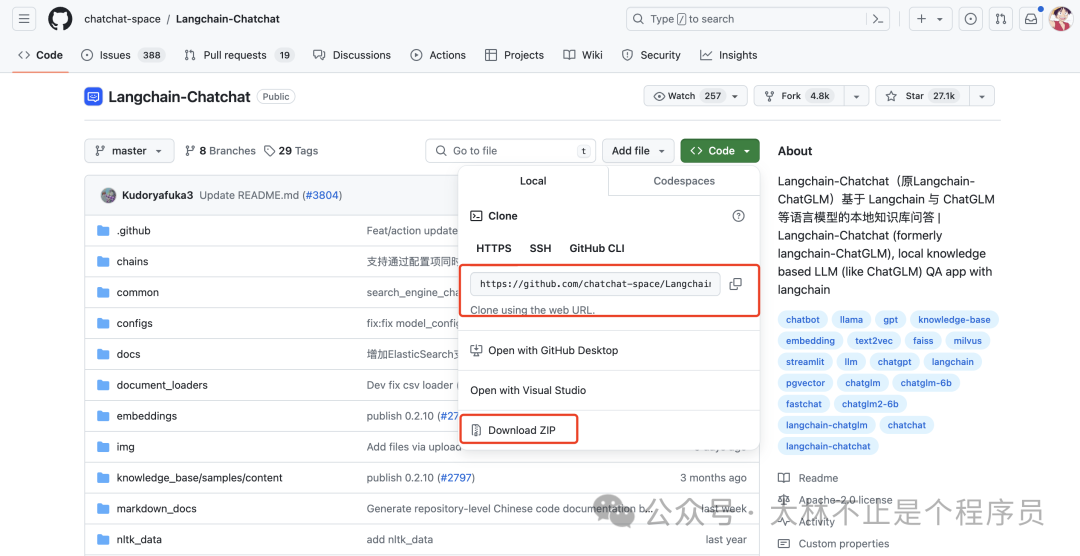This screenshot has width=1080, height=556.
Task: Open the Add file dropdown
Action: (x=638, y=151)
